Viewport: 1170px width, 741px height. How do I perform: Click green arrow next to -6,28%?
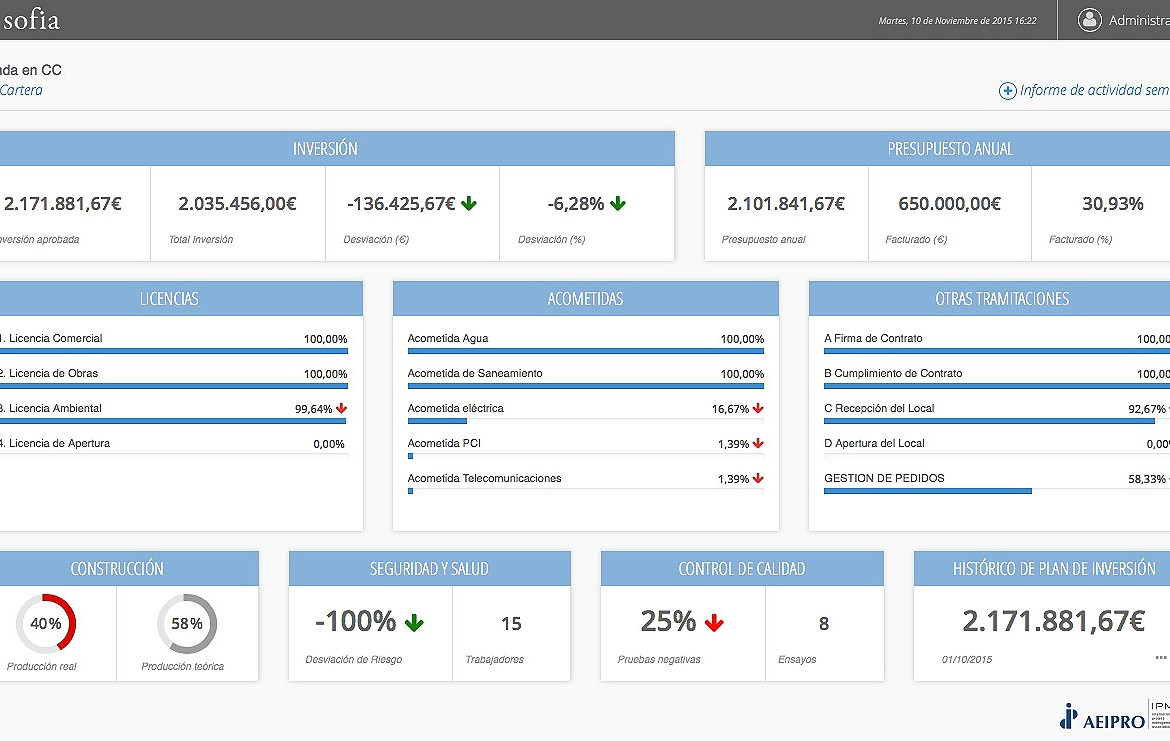(618, 203)
